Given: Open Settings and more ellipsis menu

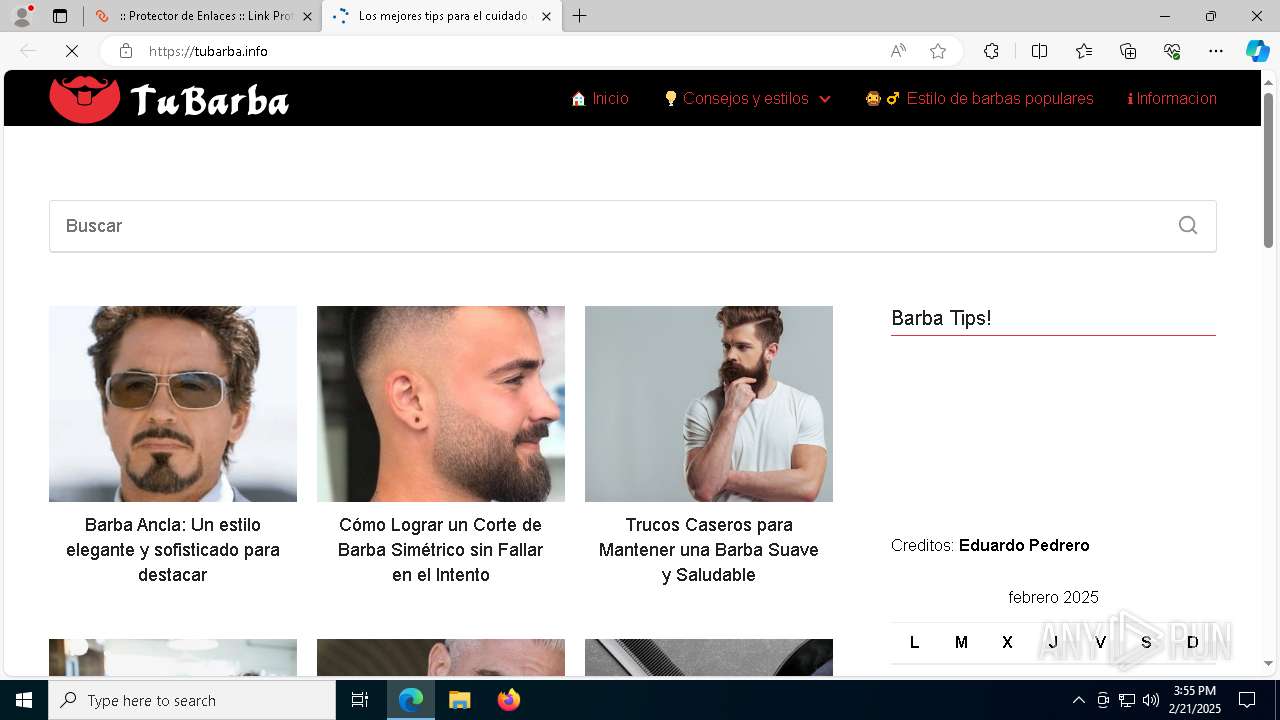Looking at the screenshot, I should pos(1216,51).
